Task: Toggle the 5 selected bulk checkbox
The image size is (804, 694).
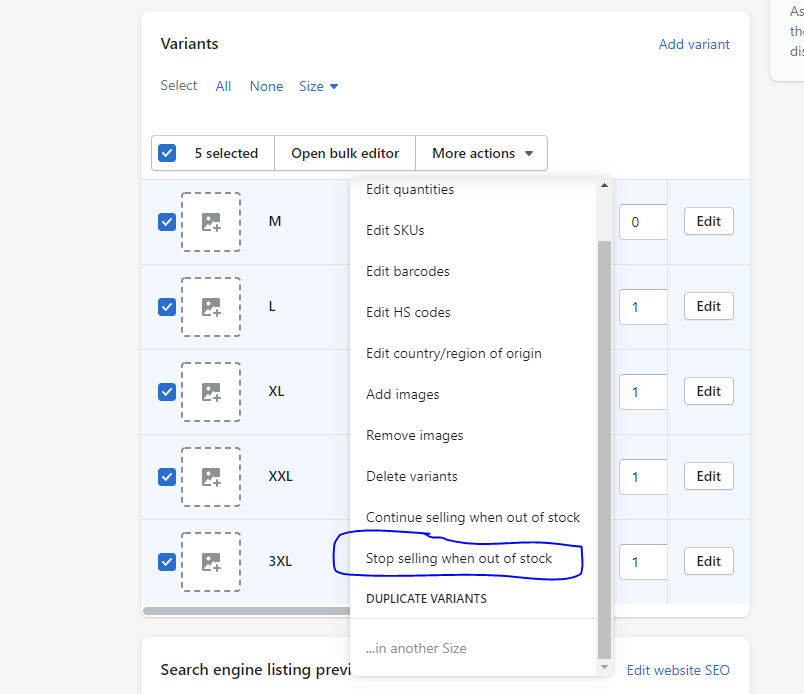Action: pos(167,153)
